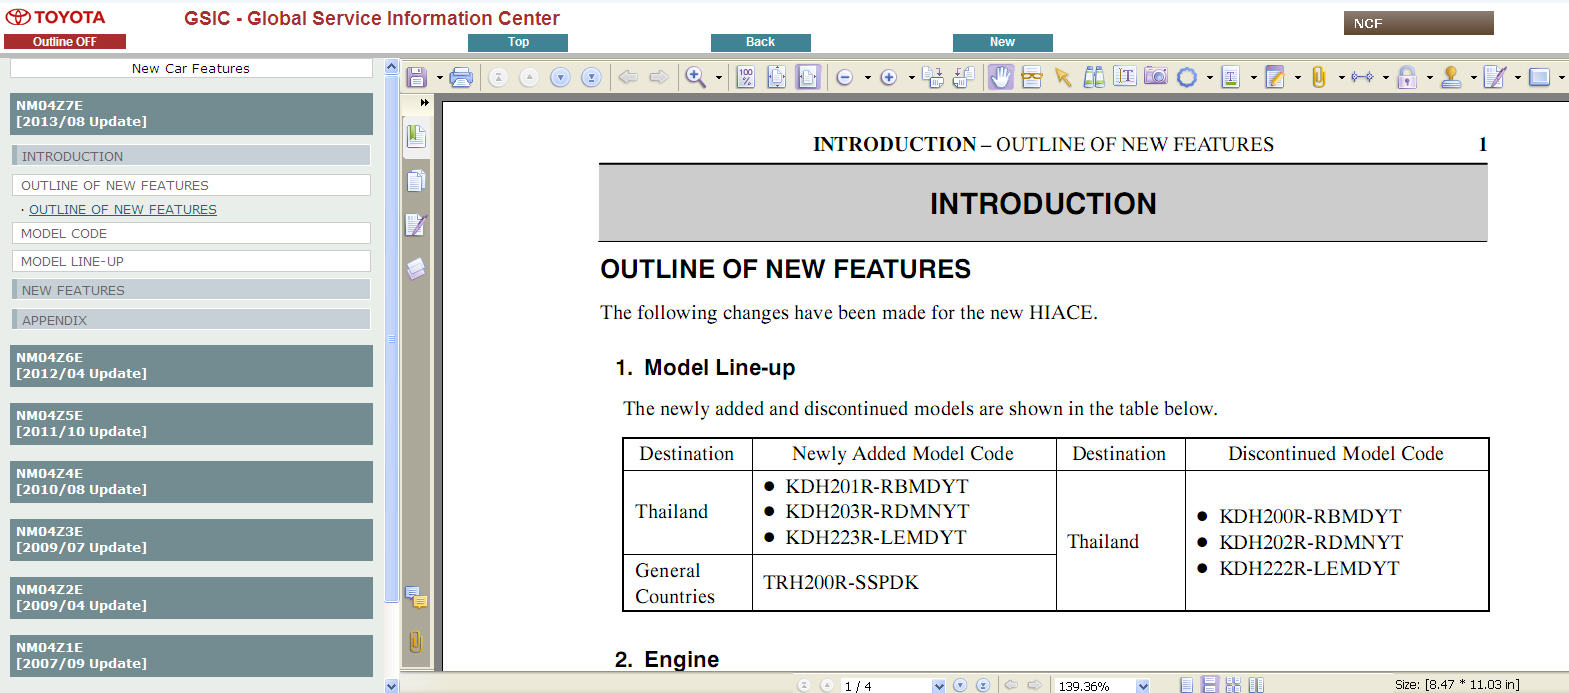1569x693 pixels.
Task: Open NM04Z4E 2010/08 Update
Action: point(191,482)
